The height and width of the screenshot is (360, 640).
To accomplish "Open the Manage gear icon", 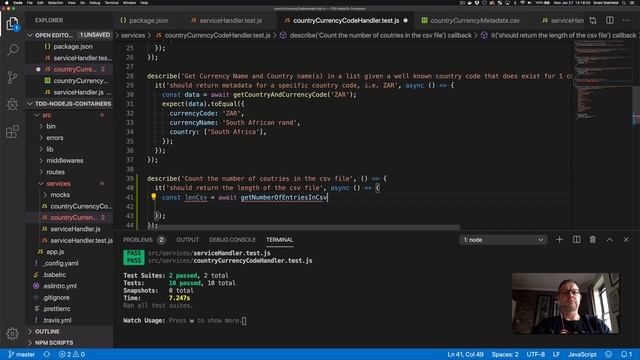I will [13, 333].
